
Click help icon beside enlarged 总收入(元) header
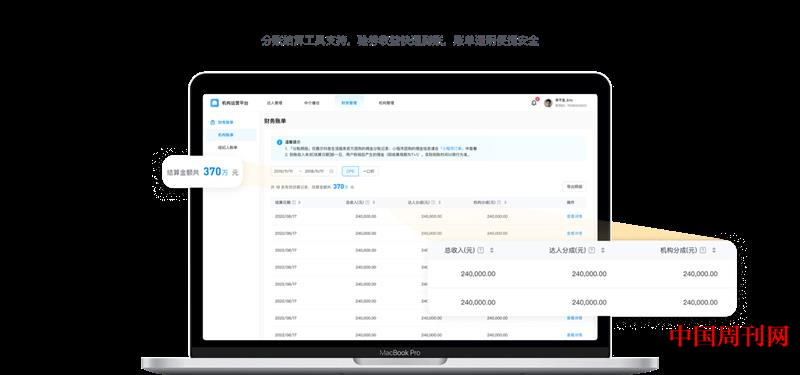481,251
